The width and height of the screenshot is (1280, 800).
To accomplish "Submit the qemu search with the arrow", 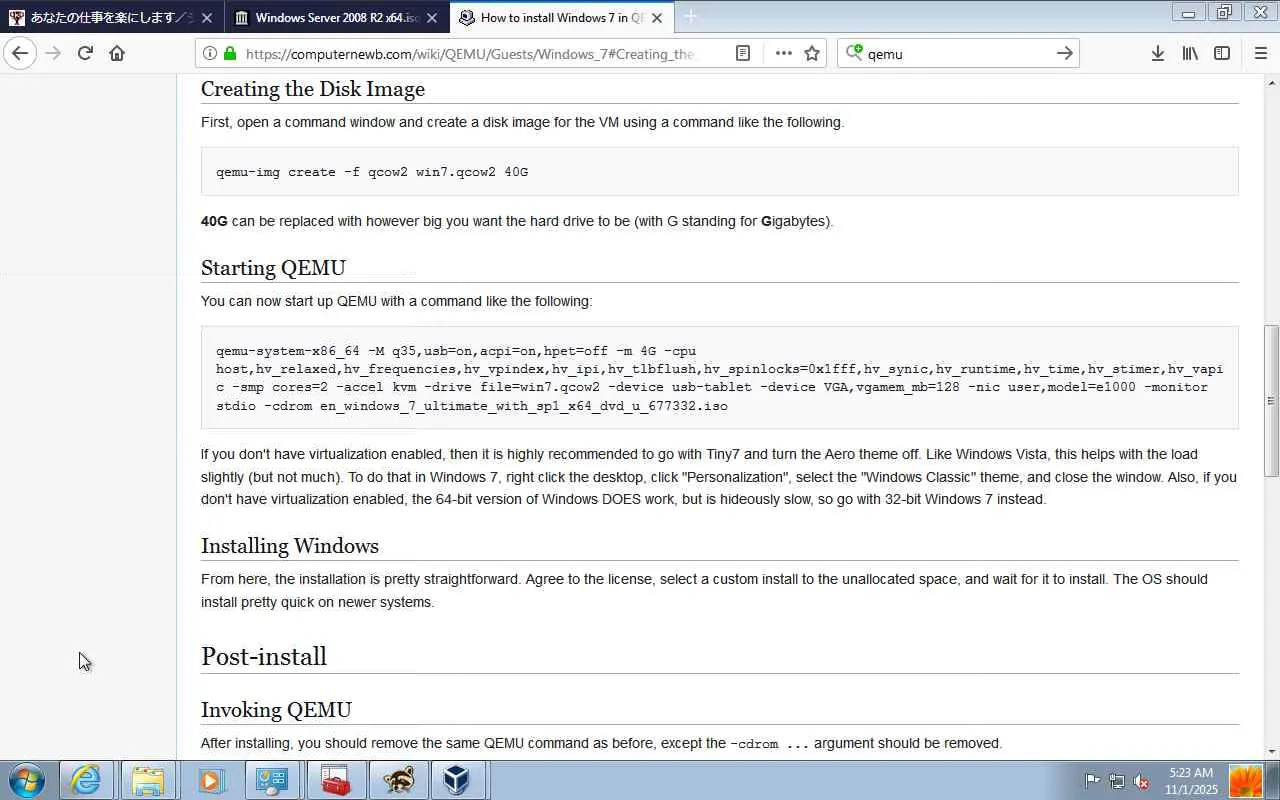I will tap(1065, 53).
